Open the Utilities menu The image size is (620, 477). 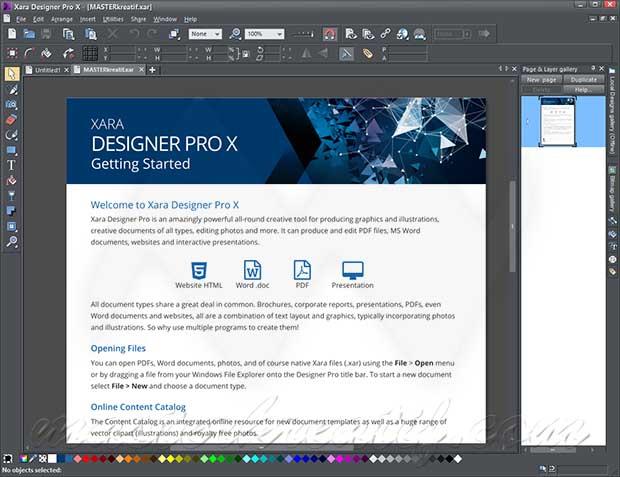click(113, 19)
